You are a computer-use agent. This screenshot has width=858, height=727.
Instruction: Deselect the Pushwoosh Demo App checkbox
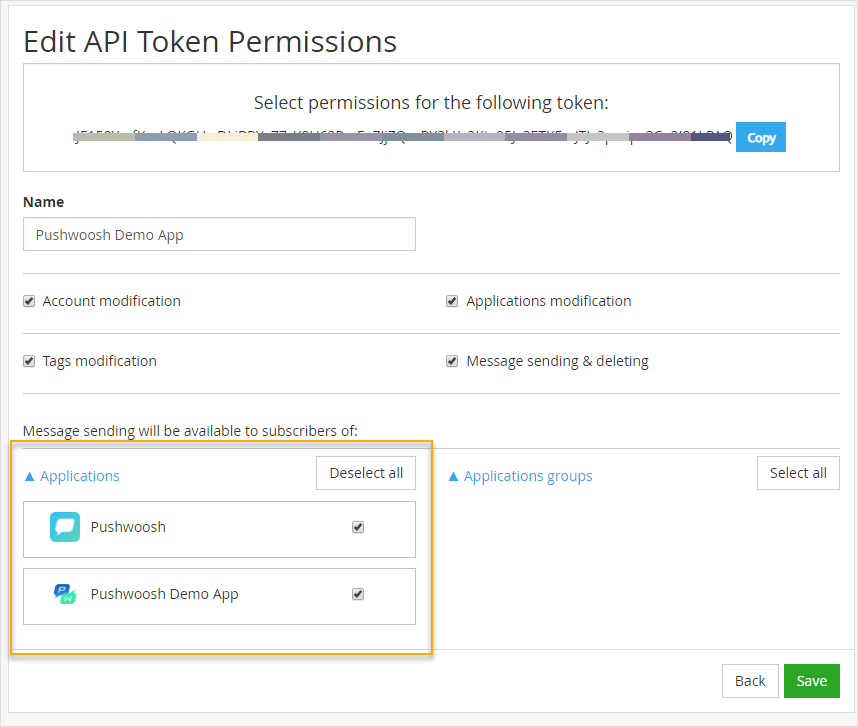click(x=358, y=593)
